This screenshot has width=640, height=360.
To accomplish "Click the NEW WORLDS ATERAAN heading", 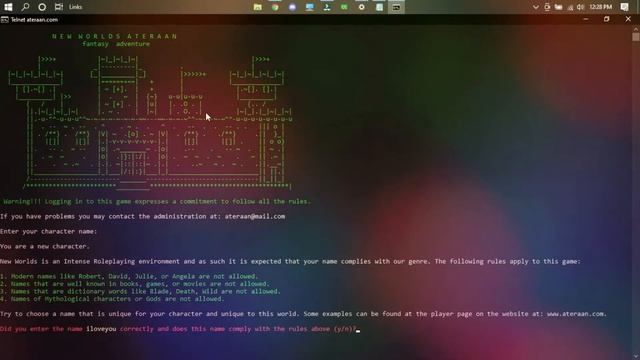I will click(115, 36).
